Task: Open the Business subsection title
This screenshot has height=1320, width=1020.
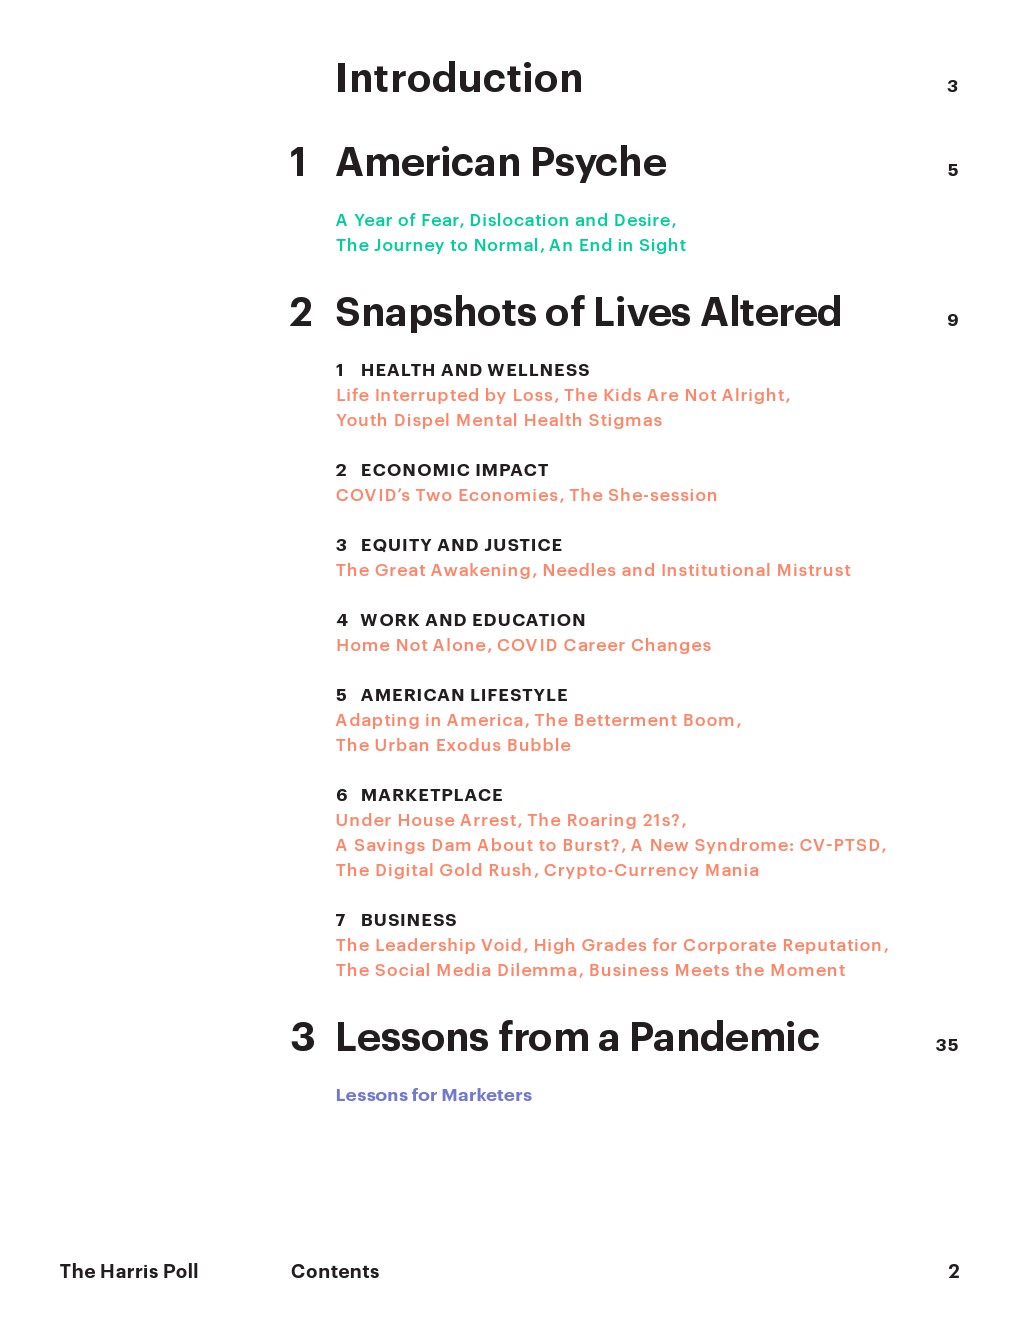Action: (408, 920)
